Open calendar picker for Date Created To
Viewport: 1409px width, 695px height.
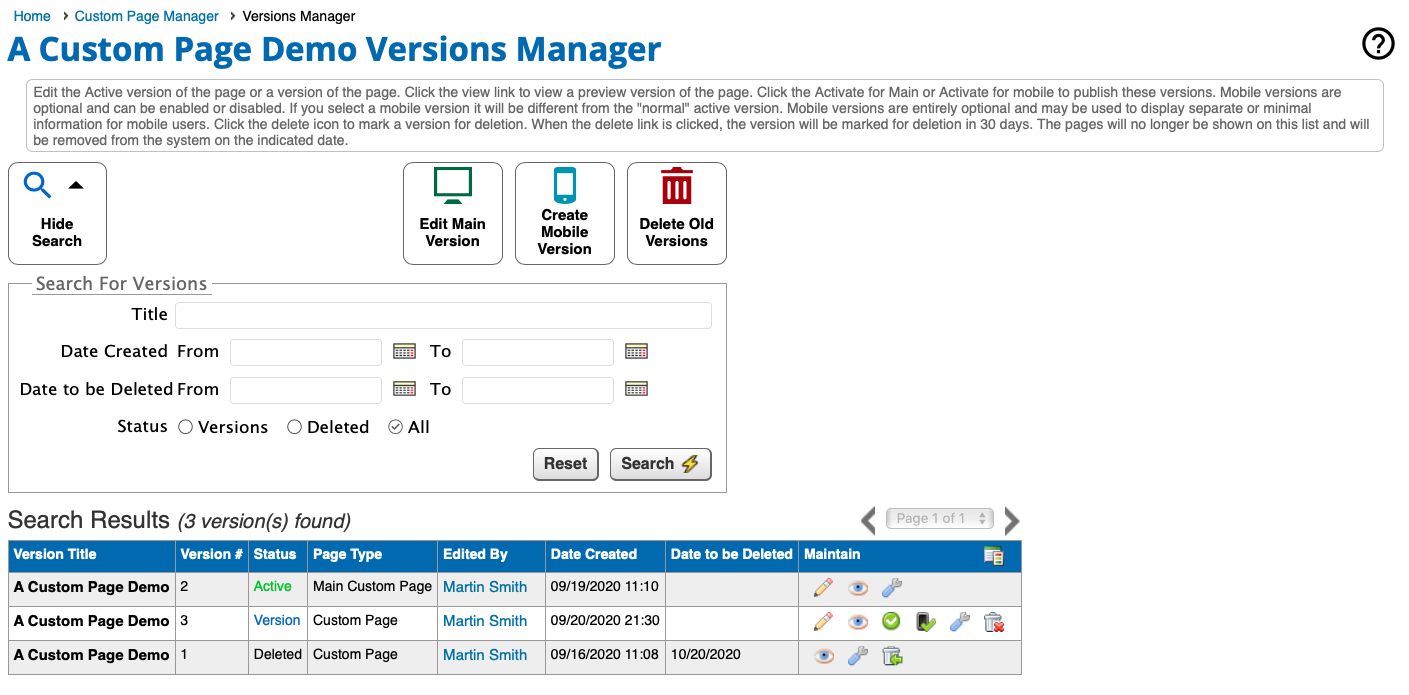click(x=636, y=351)
